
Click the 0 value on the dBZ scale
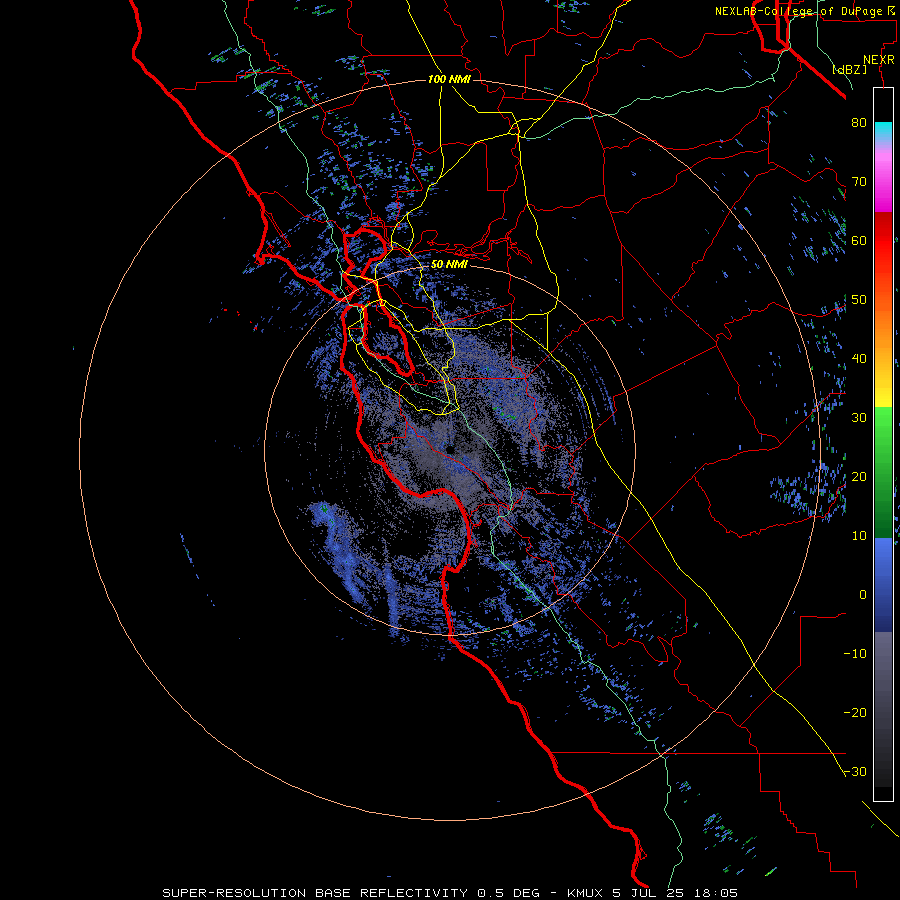(x=863, y=595)
